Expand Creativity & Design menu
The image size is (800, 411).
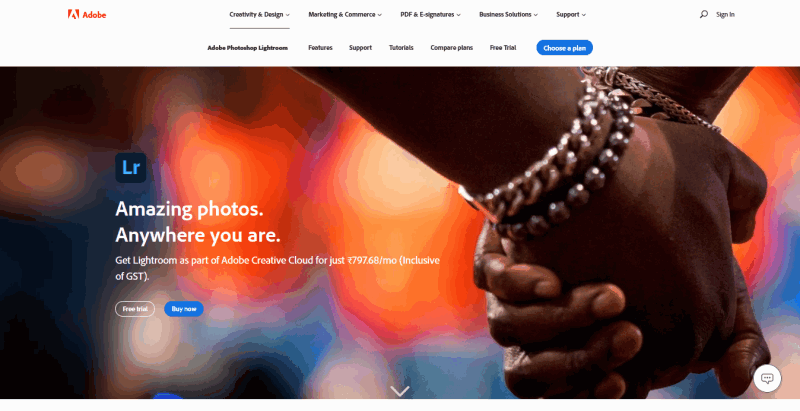pos(259,15)
